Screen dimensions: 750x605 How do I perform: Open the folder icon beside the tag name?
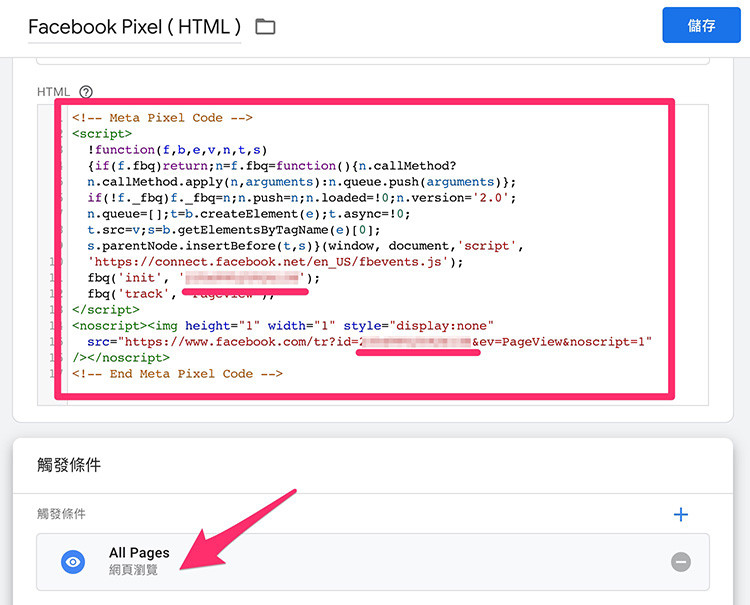[x=265, y=27]
